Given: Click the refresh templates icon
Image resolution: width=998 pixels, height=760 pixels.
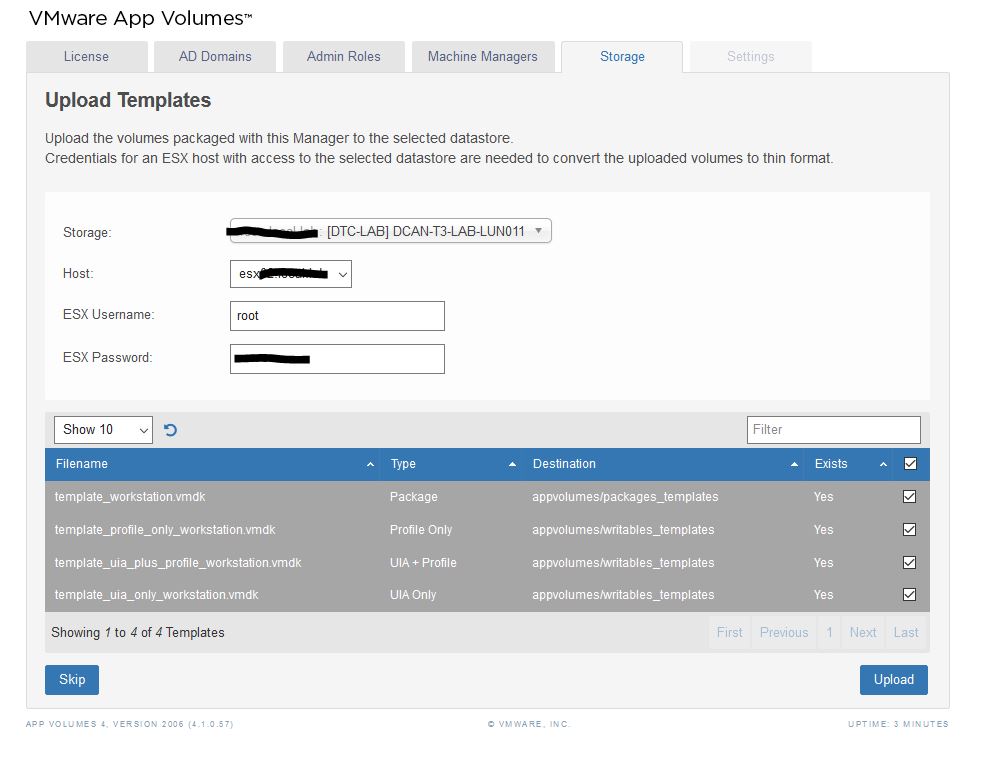Looking at the screenshot, I should click(170, 430).
